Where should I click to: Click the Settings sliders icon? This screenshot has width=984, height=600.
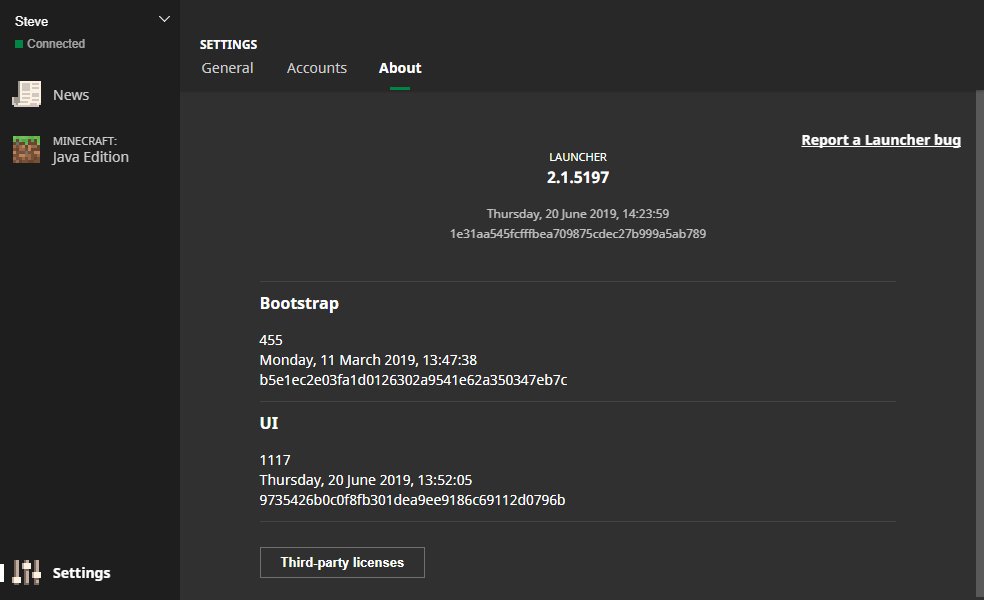click(x=26, y=573)
